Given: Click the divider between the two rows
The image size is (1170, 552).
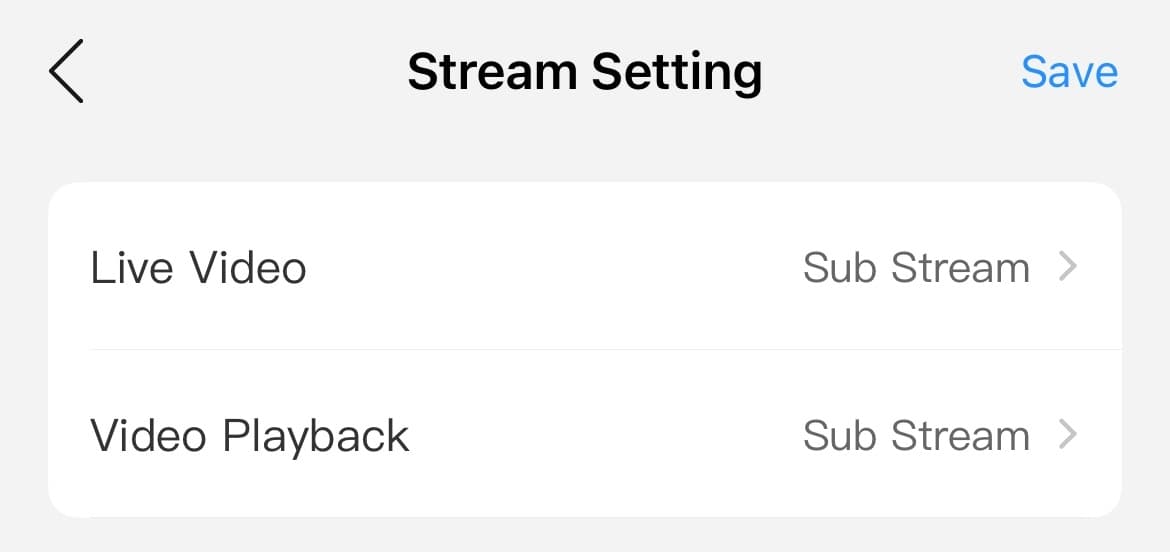Looking at the screenshot, I should (606, 349).
